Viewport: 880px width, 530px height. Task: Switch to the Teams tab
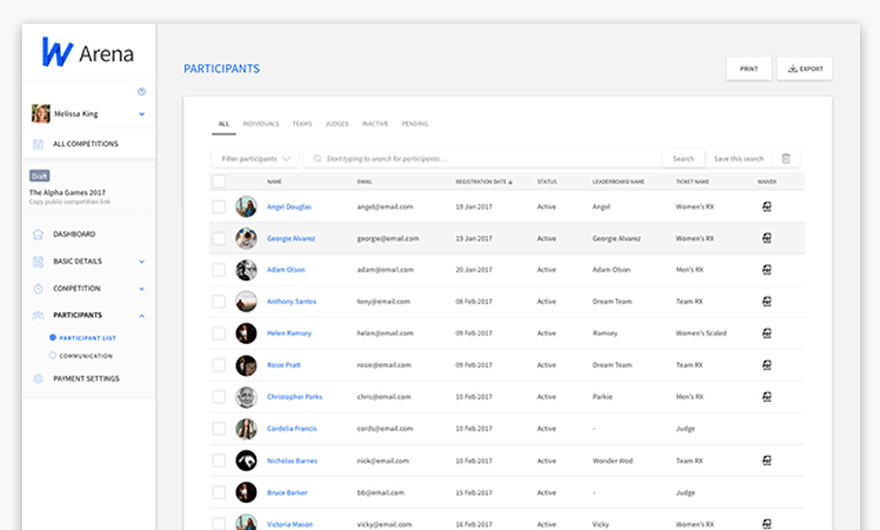(x=302, y=124)
